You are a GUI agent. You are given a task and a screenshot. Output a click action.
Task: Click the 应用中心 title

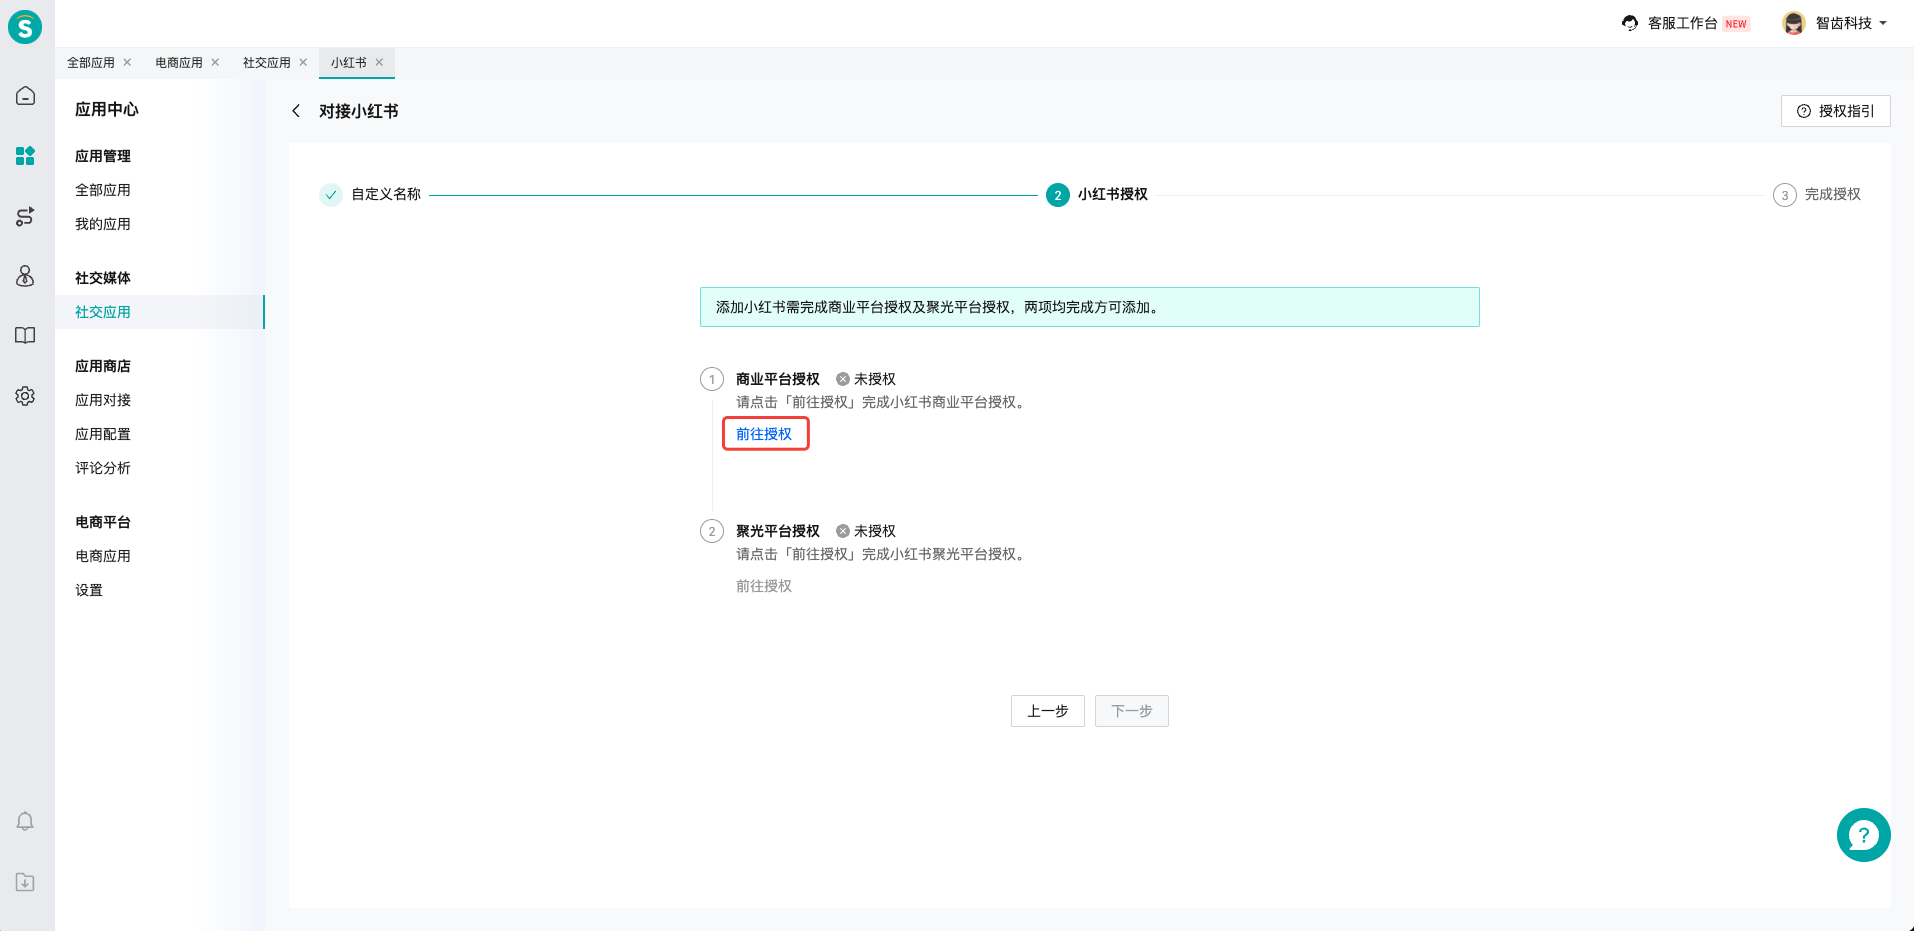coord(107,109)
